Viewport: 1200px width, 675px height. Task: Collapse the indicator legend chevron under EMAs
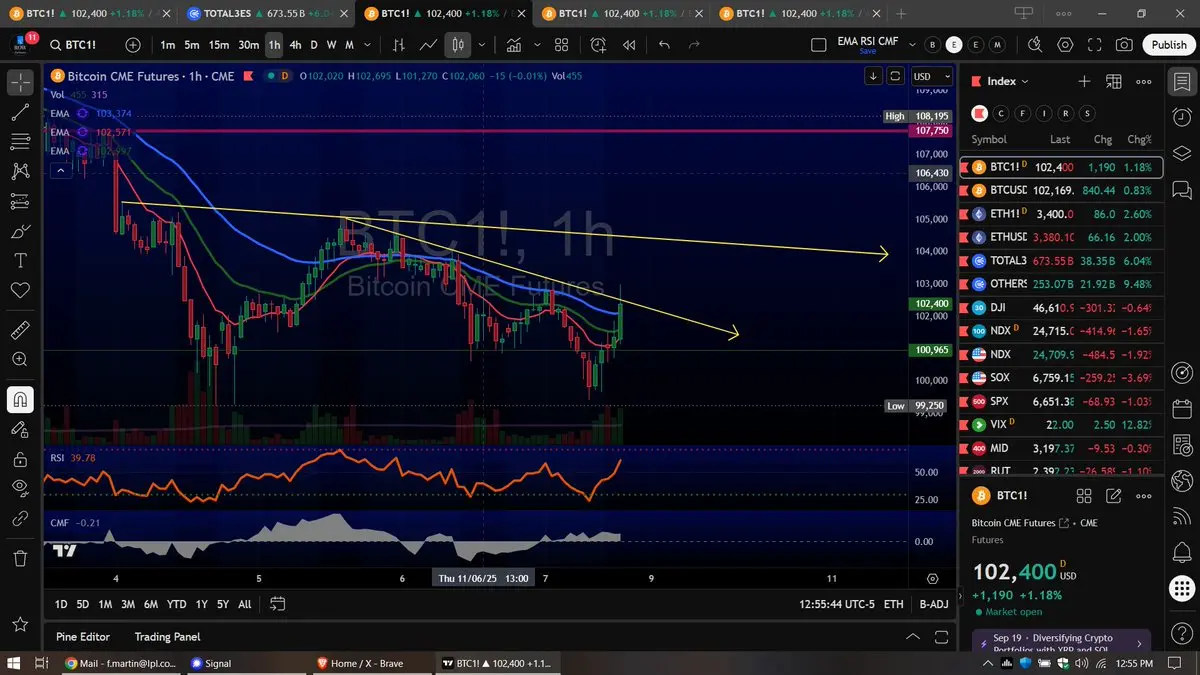(x=59, y=171)
